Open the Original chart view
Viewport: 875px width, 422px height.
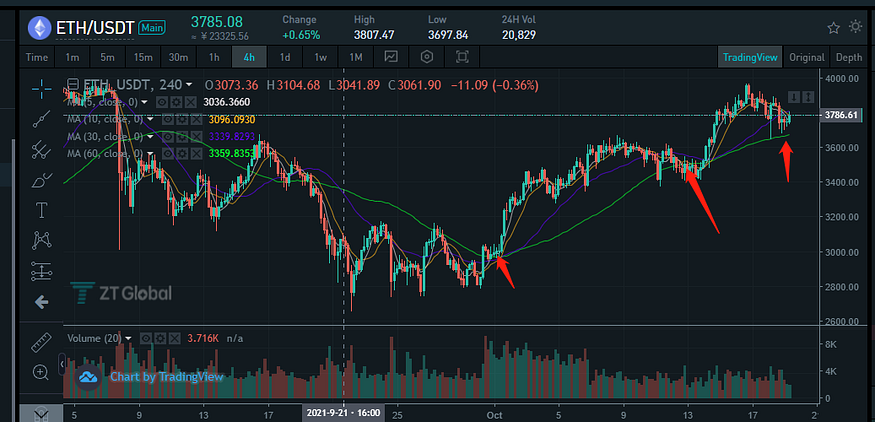807,57
